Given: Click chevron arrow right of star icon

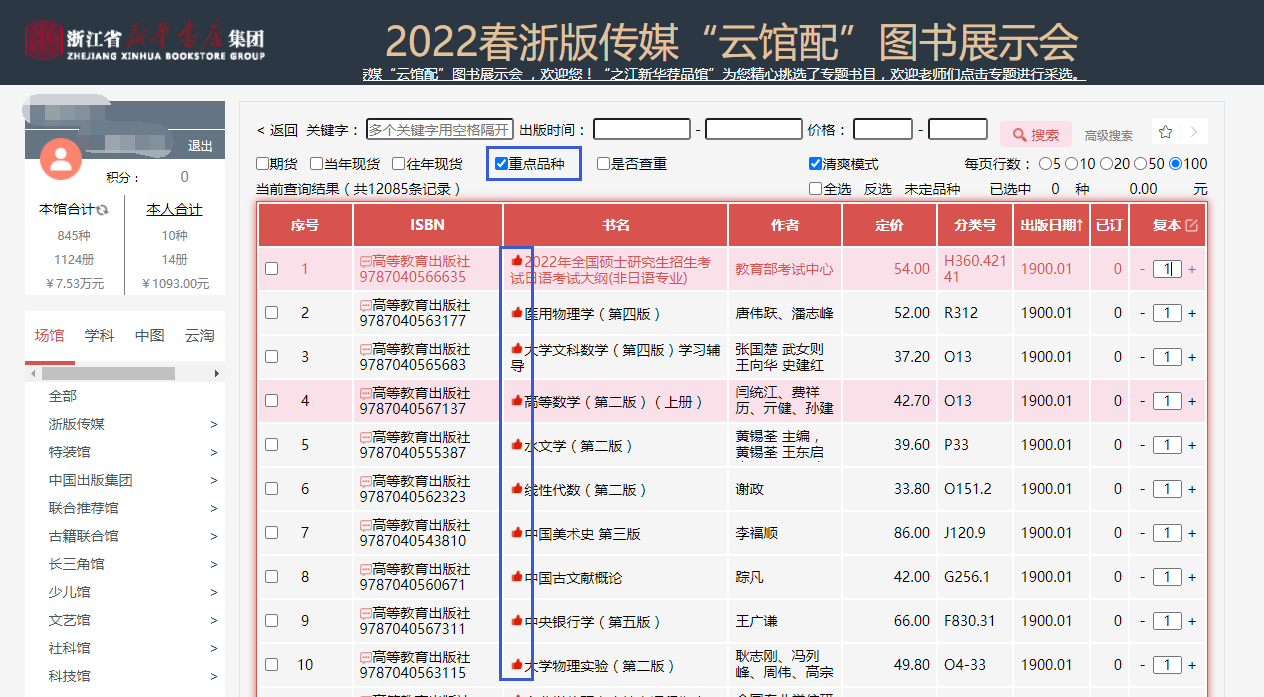Looking at the screenshot, I should point(1193,132).
